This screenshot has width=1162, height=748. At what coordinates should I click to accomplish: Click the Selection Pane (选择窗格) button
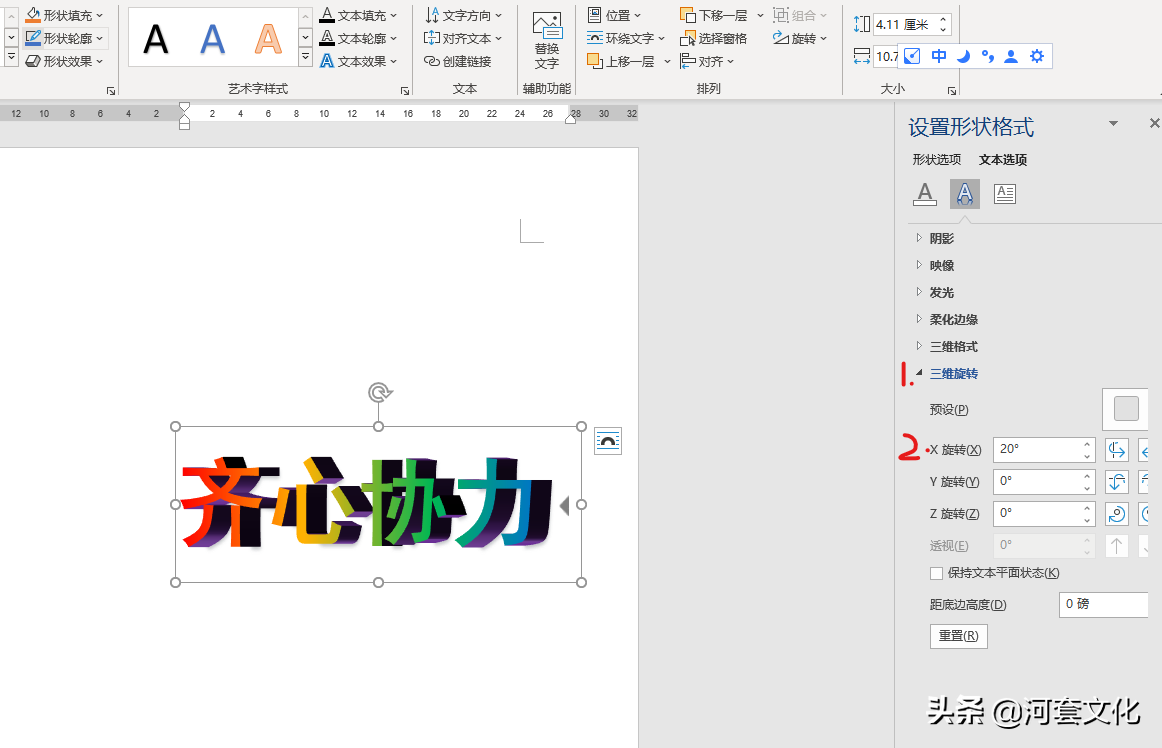714,38
